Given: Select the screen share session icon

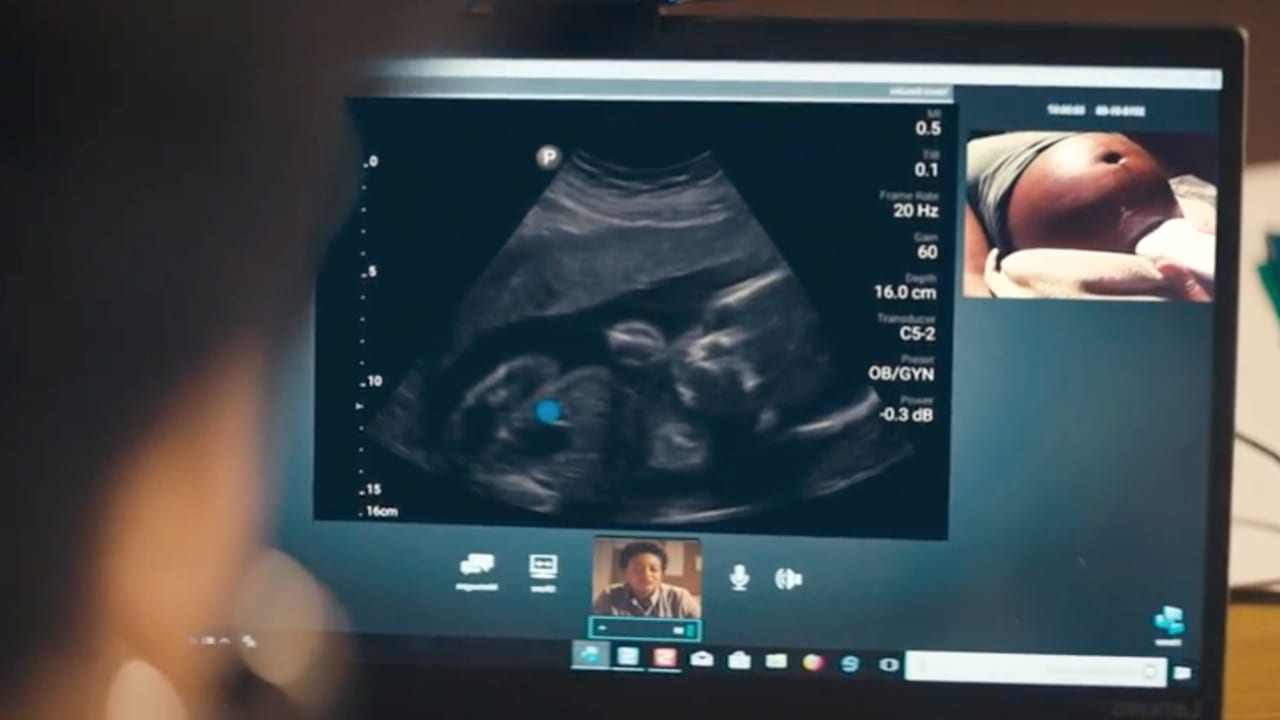Looking at the screenshot, I should (x=543, y=567).
